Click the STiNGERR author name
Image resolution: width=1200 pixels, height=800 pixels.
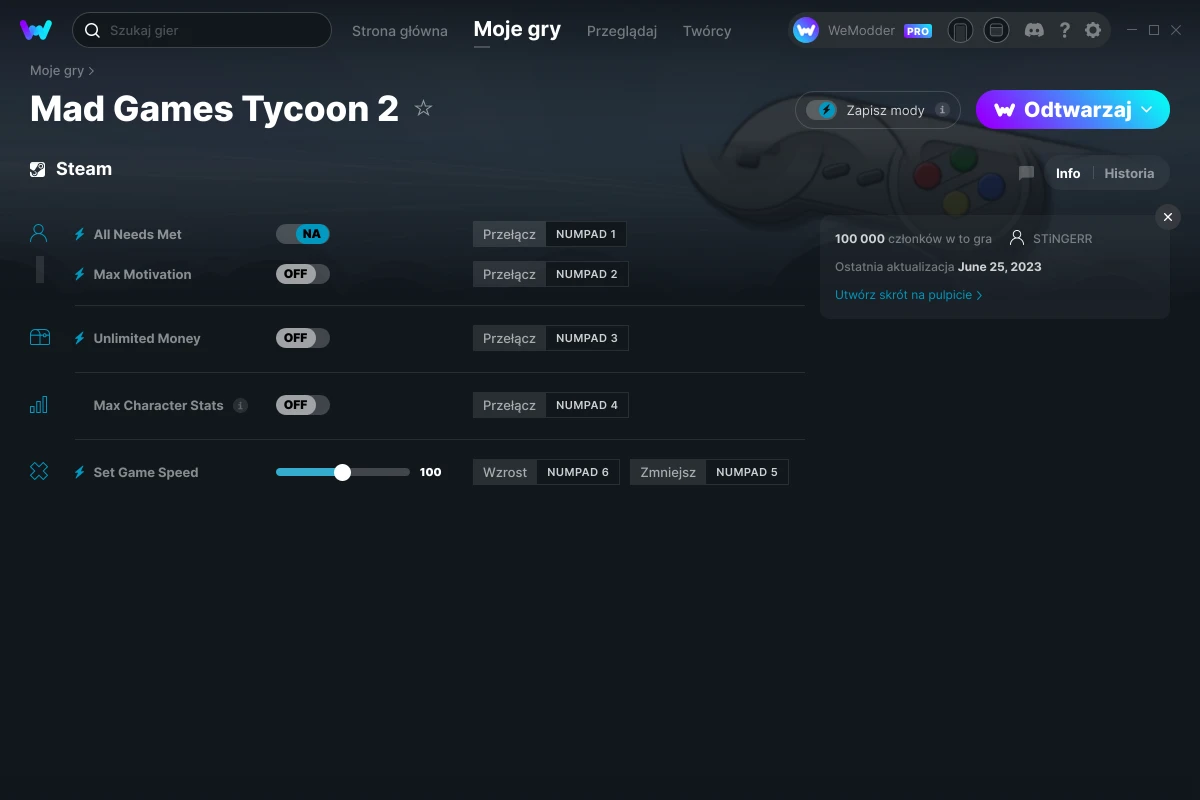coord(1063,239)
